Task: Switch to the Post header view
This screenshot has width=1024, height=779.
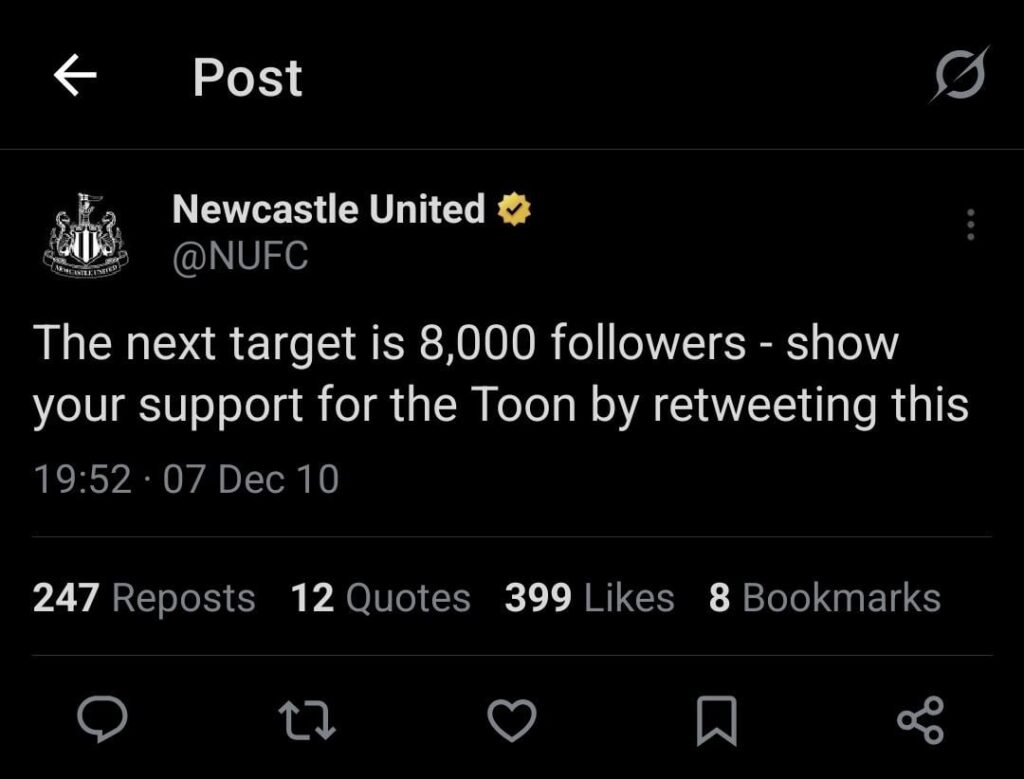Action: [246, 78]
